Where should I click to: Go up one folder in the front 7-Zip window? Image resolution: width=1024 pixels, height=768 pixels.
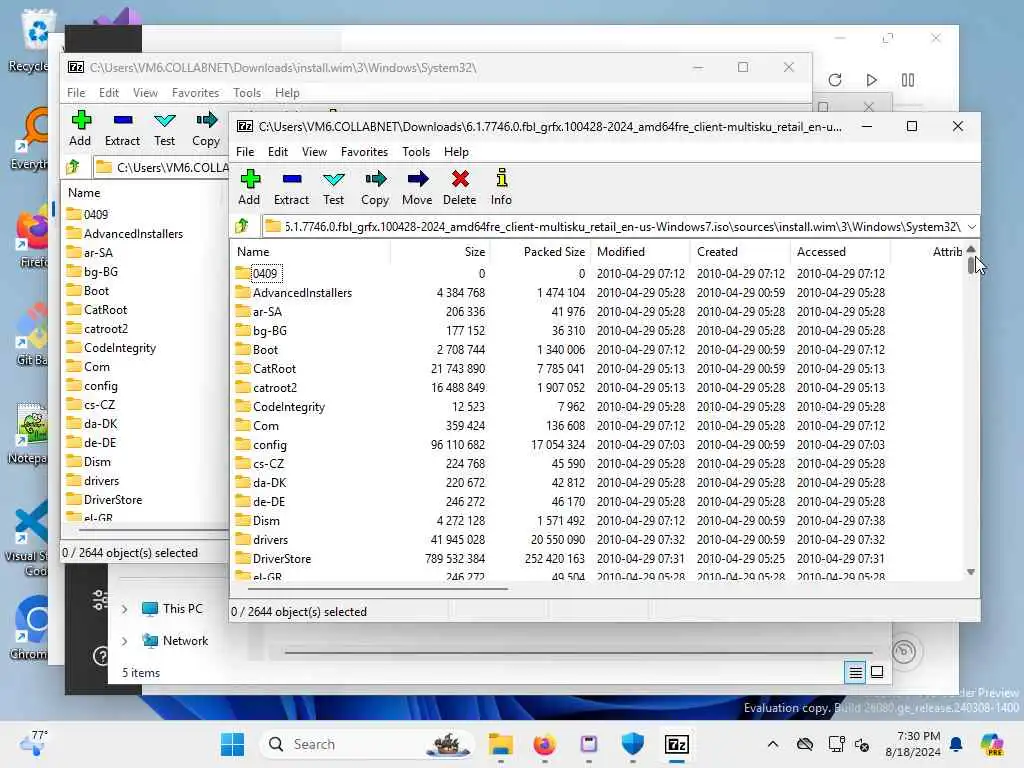243,226
